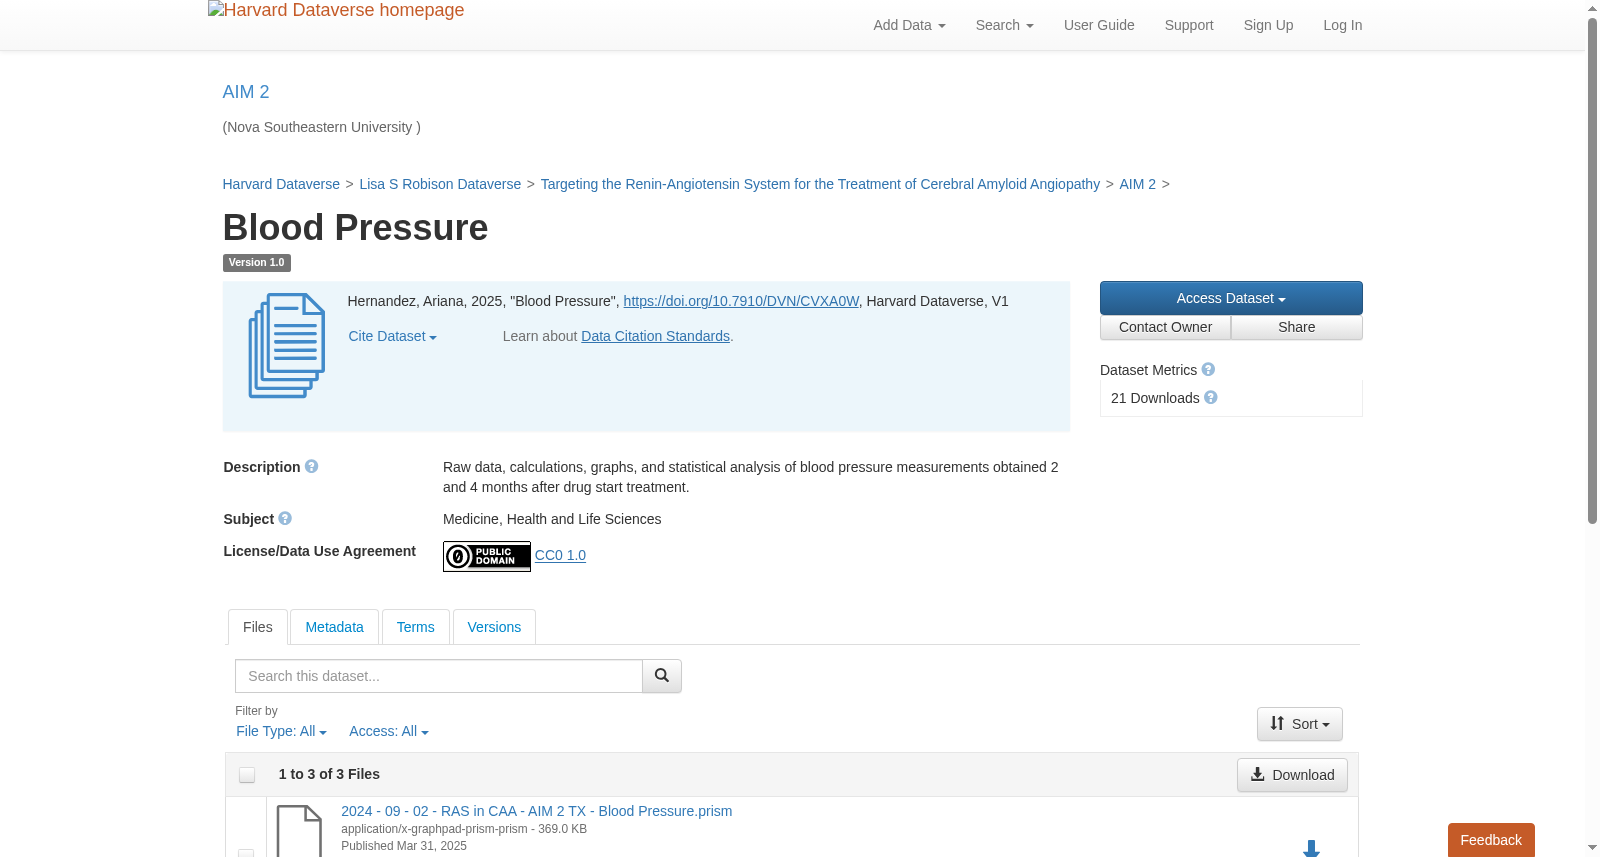Click the file icon for the Blood Pressure.prism file

(299, 831)
